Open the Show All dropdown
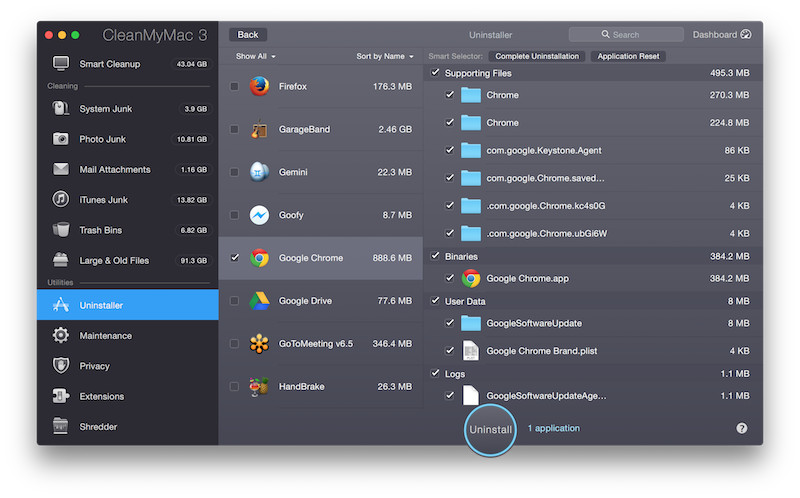Viewport: 800px width, 498px height. pos(255,57)
